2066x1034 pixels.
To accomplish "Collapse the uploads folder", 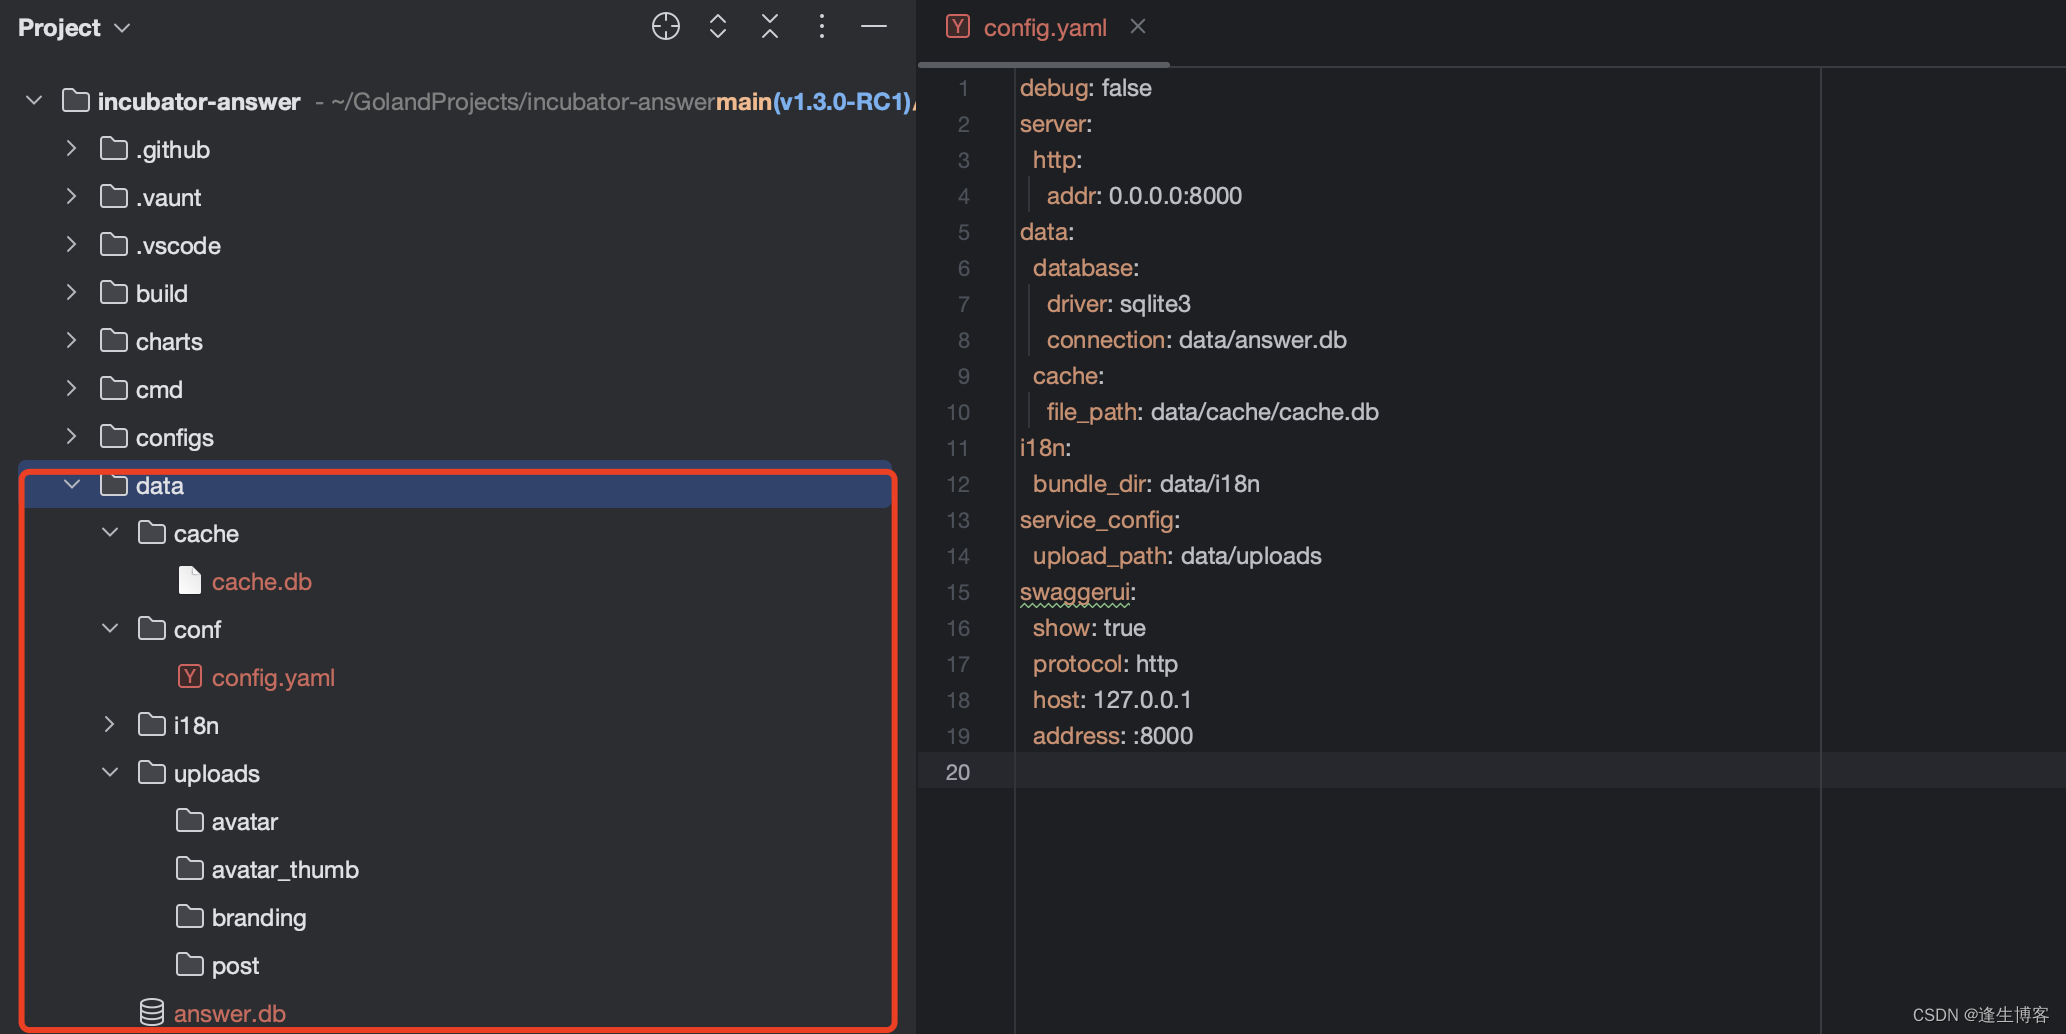I will click(x=109, y=772).
